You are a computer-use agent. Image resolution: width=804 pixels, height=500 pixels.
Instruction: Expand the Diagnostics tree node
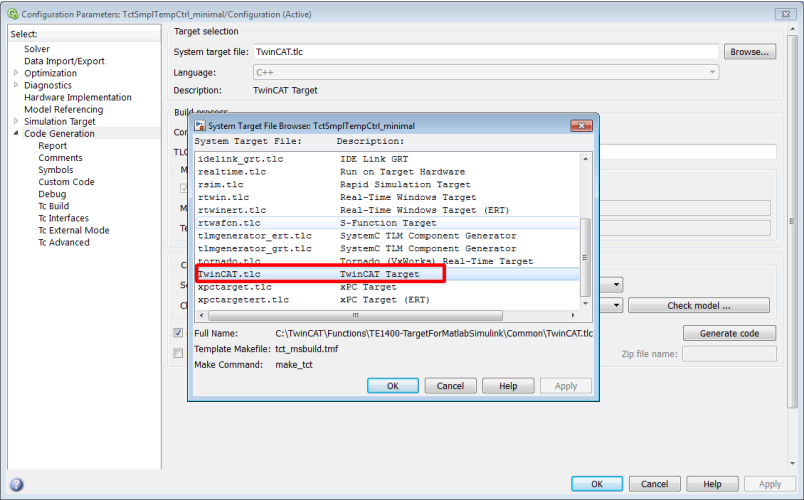tap(16, 85)
